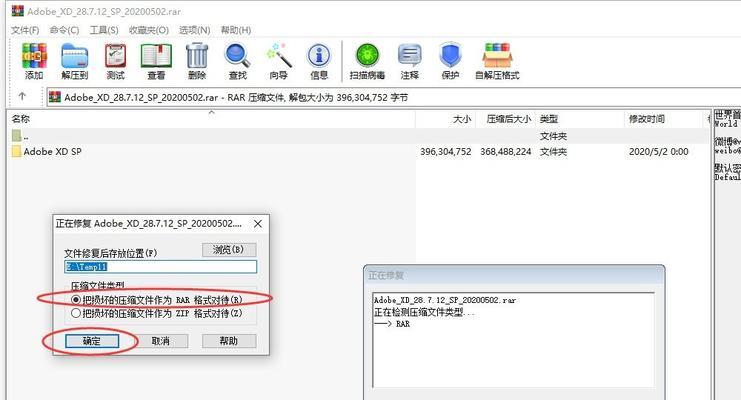Screen dimensions: 741x400
Task: Click the Browse (浏览) button
Action: click(229, 250)
